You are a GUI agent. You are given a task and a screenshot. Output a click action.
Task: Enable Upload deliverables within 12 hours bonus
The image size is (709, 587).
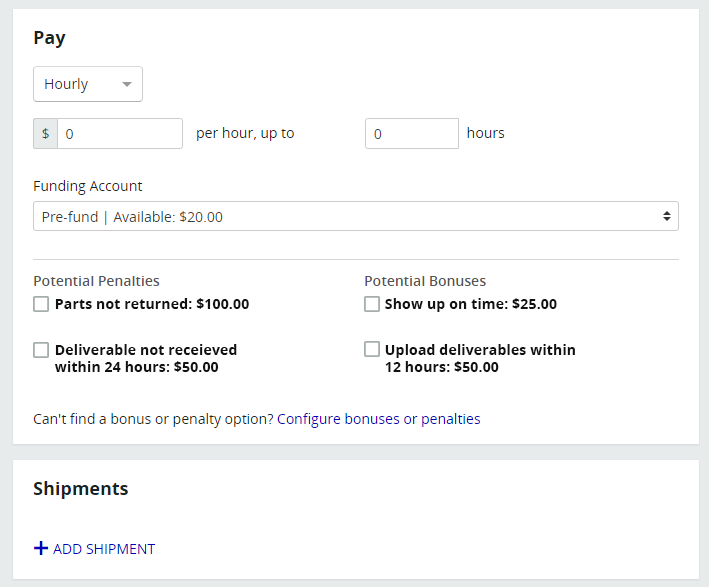372,349
